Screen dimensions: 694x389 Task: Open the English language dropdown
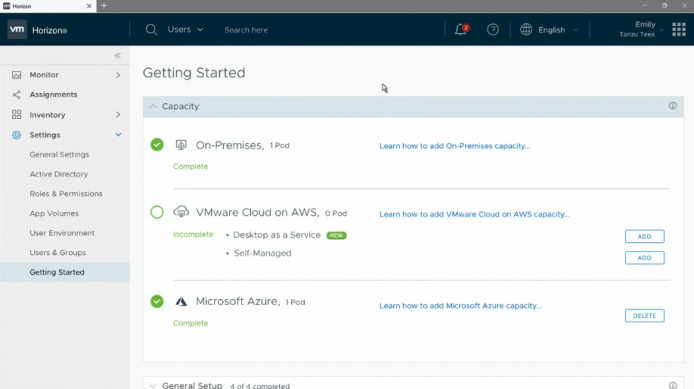click(558, 30)
